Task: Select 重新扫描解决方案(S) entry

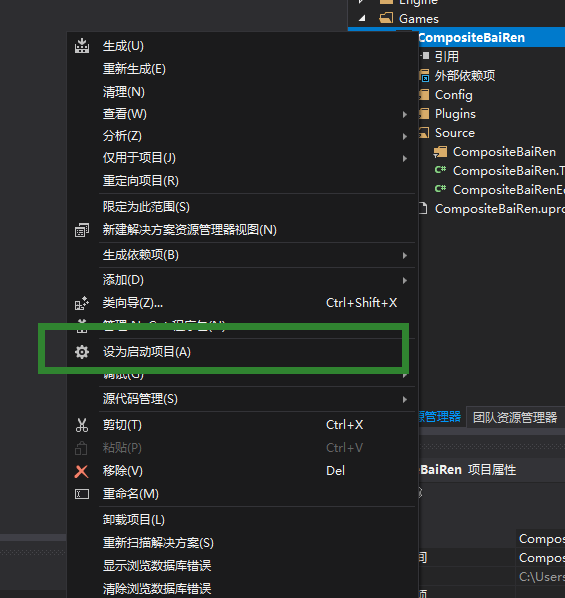Action: click(x=158, y=543)
